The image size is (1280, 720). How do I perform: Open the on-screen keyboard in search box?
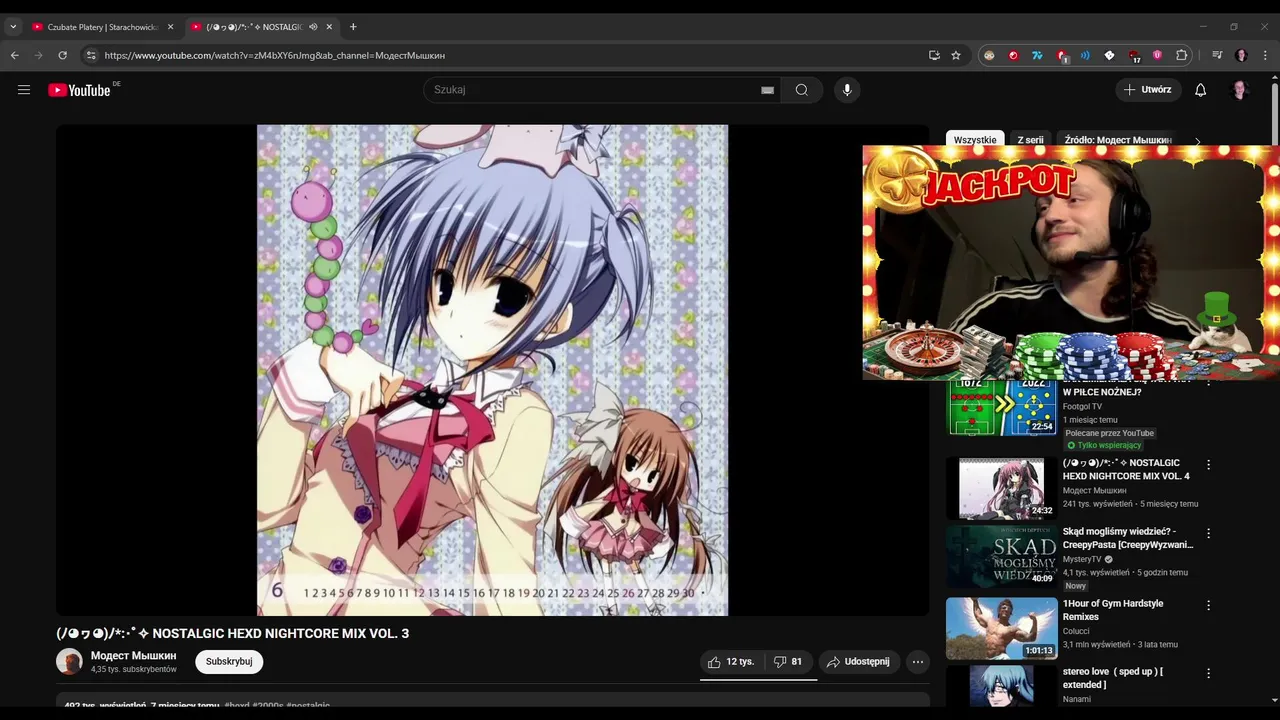(x=767, y=90)
